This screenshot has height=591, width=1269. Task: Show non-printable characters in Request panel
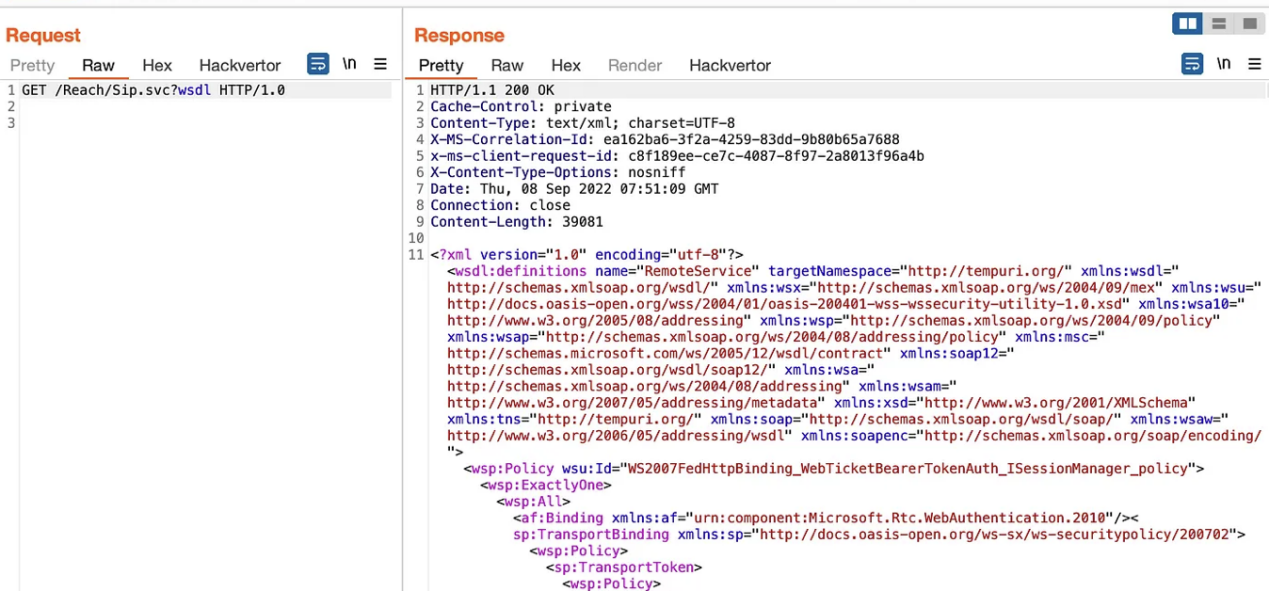pos(349,64)
